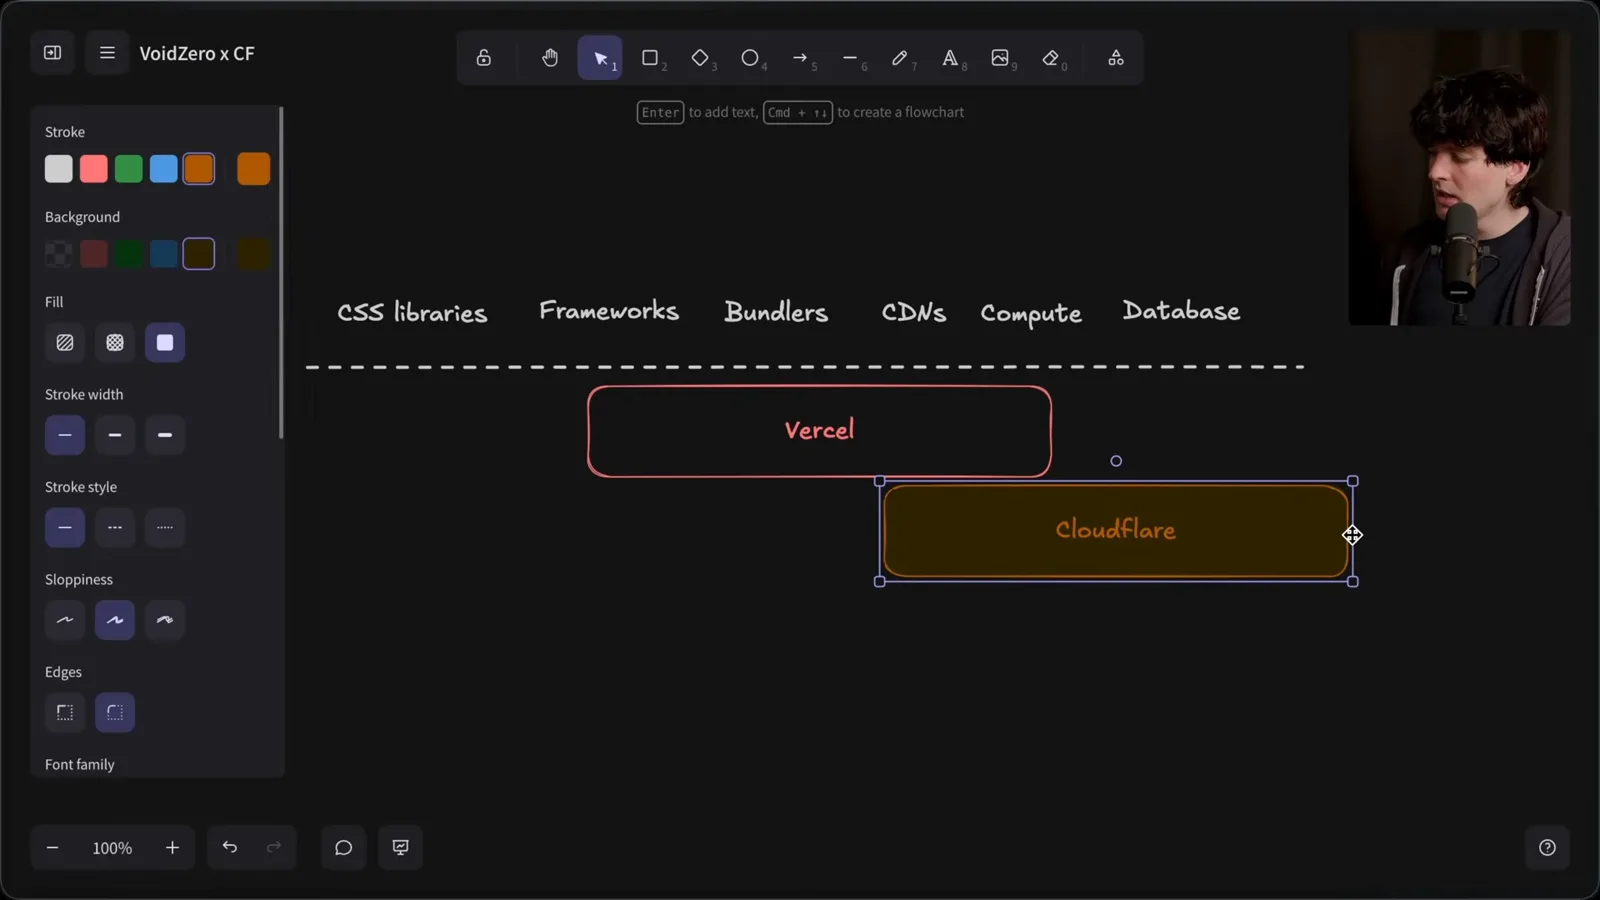Screen dimensions: 1600x900
Task: Select the Arrow tool
Action: click(x=800, y=58)
